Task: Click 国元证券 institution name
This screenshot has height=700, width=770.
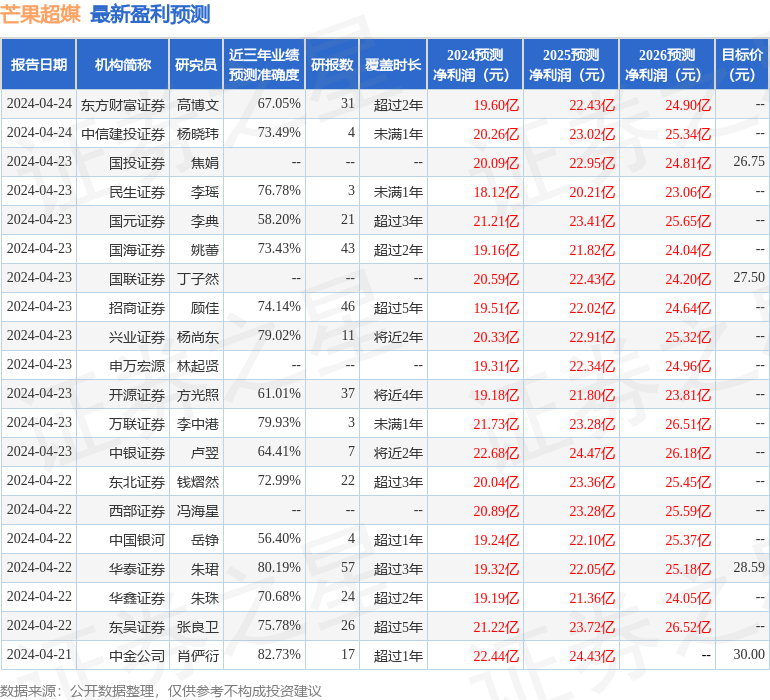Action: (x=137, y=221)
